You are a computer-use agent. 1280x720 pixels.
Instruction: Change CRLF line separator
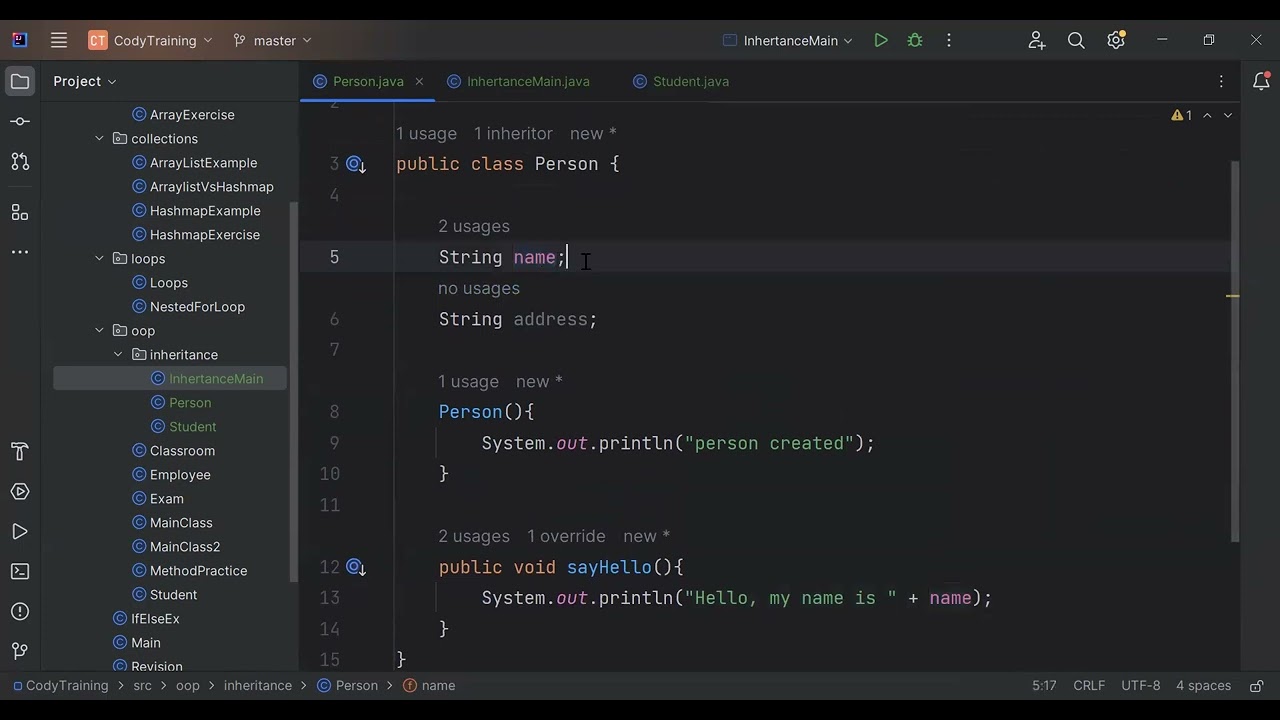(x=1089, y=686)
